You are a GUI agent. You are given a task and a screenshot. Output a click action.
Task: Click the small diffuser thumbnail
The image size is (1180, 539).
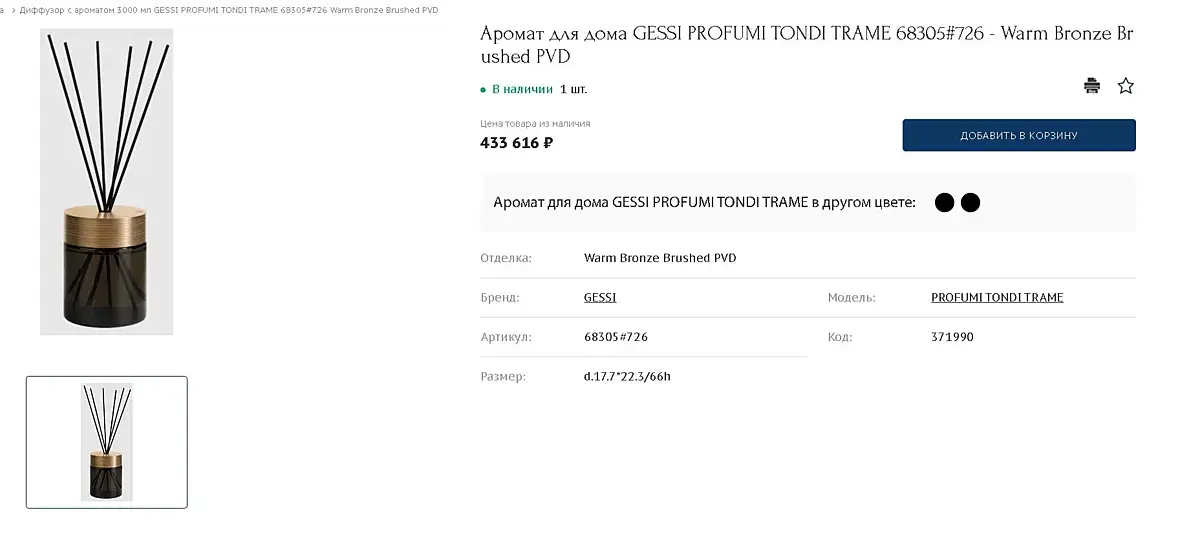pyautogui.click(x=106, y=442)
